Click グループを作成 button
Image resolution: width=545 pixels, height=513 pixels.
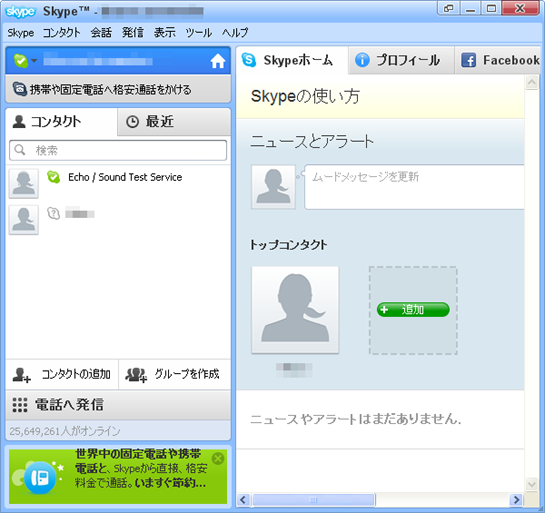pos(174,374)
